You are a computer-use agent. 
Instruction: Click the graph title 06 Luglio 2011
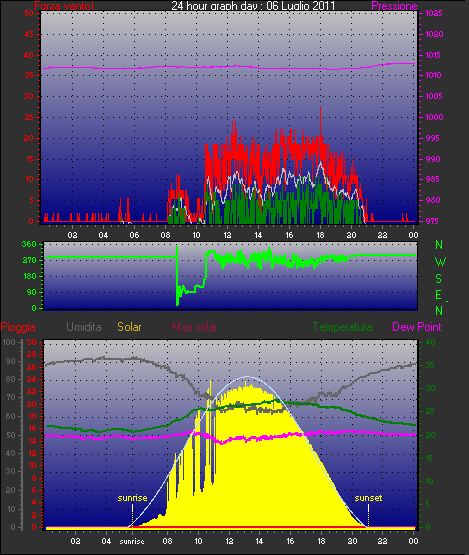coord(301,6)
